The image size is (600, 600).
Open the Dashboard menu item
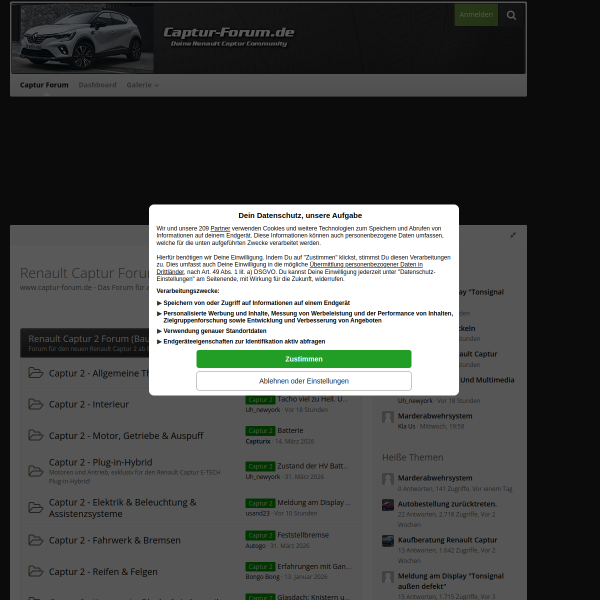tap(97, 85)
